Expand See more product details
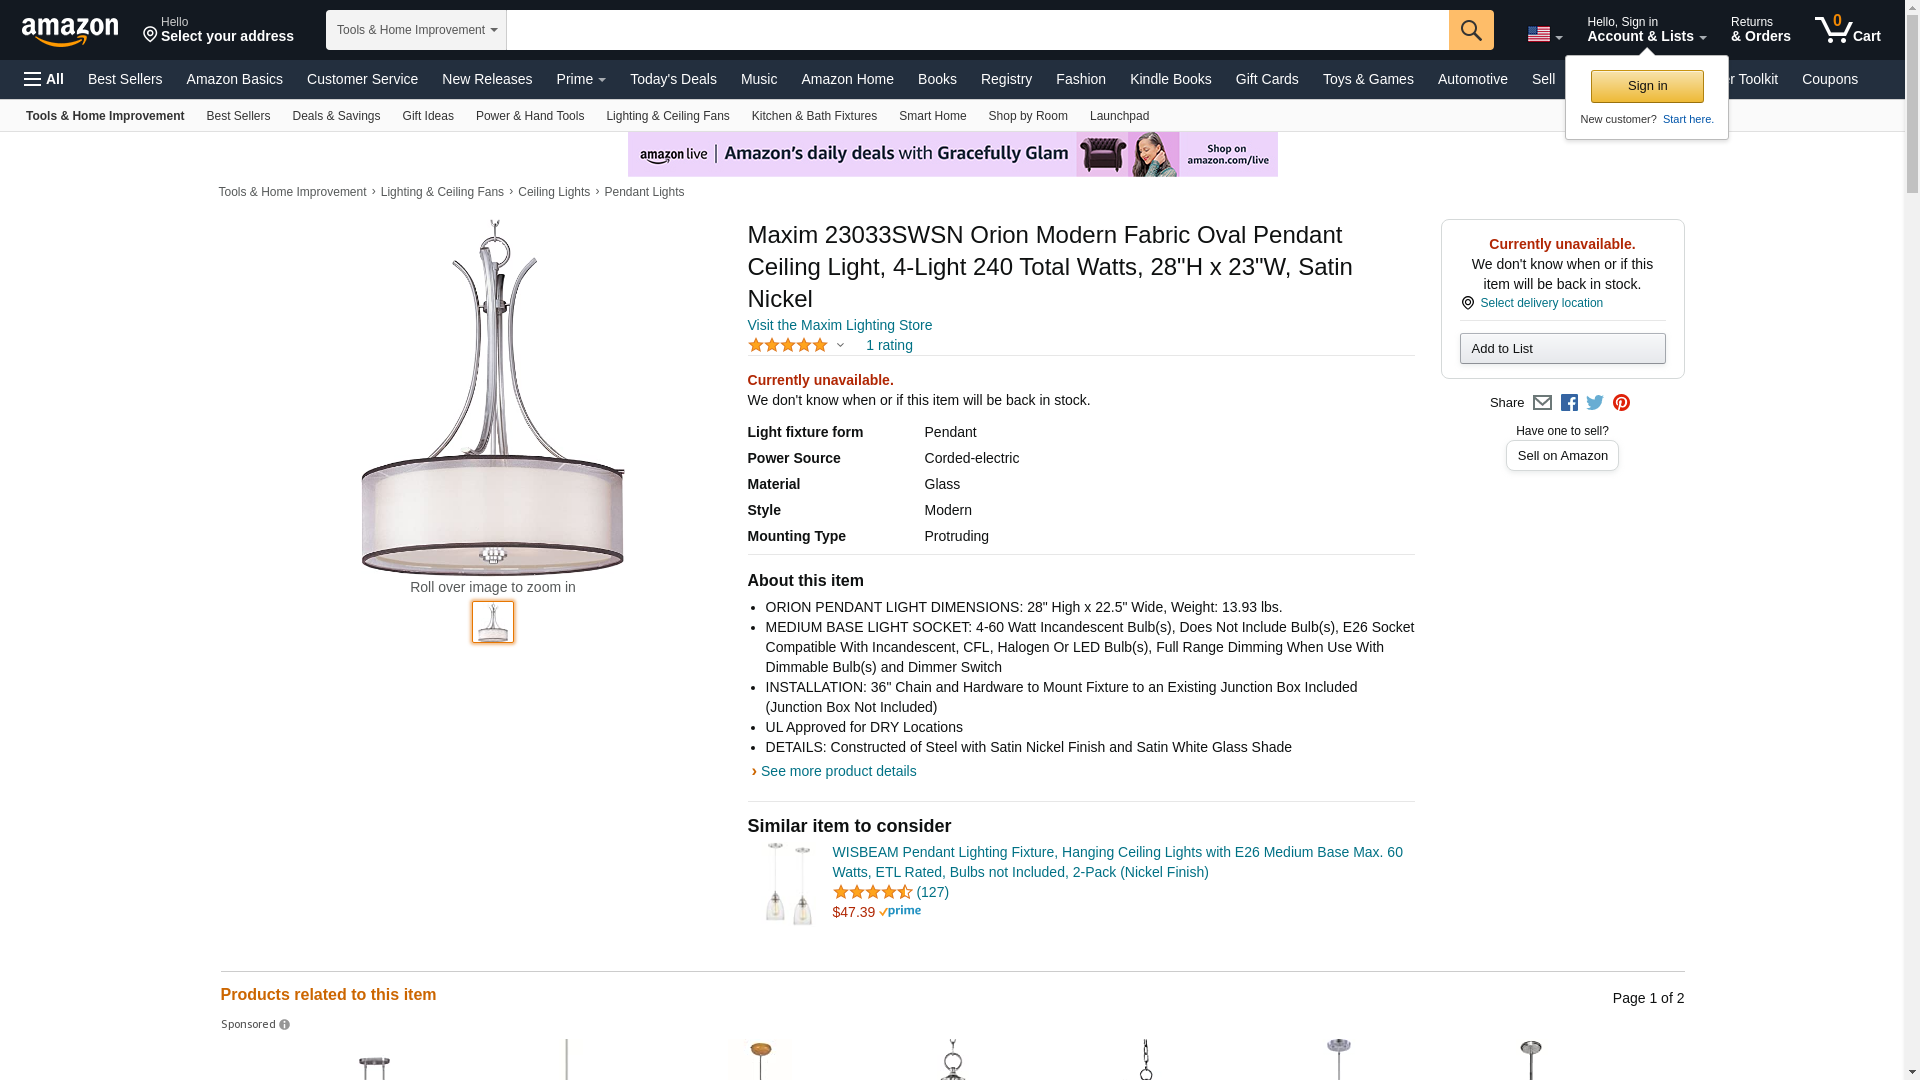Screen dimensions: 1920x1080 coord(838,771)
